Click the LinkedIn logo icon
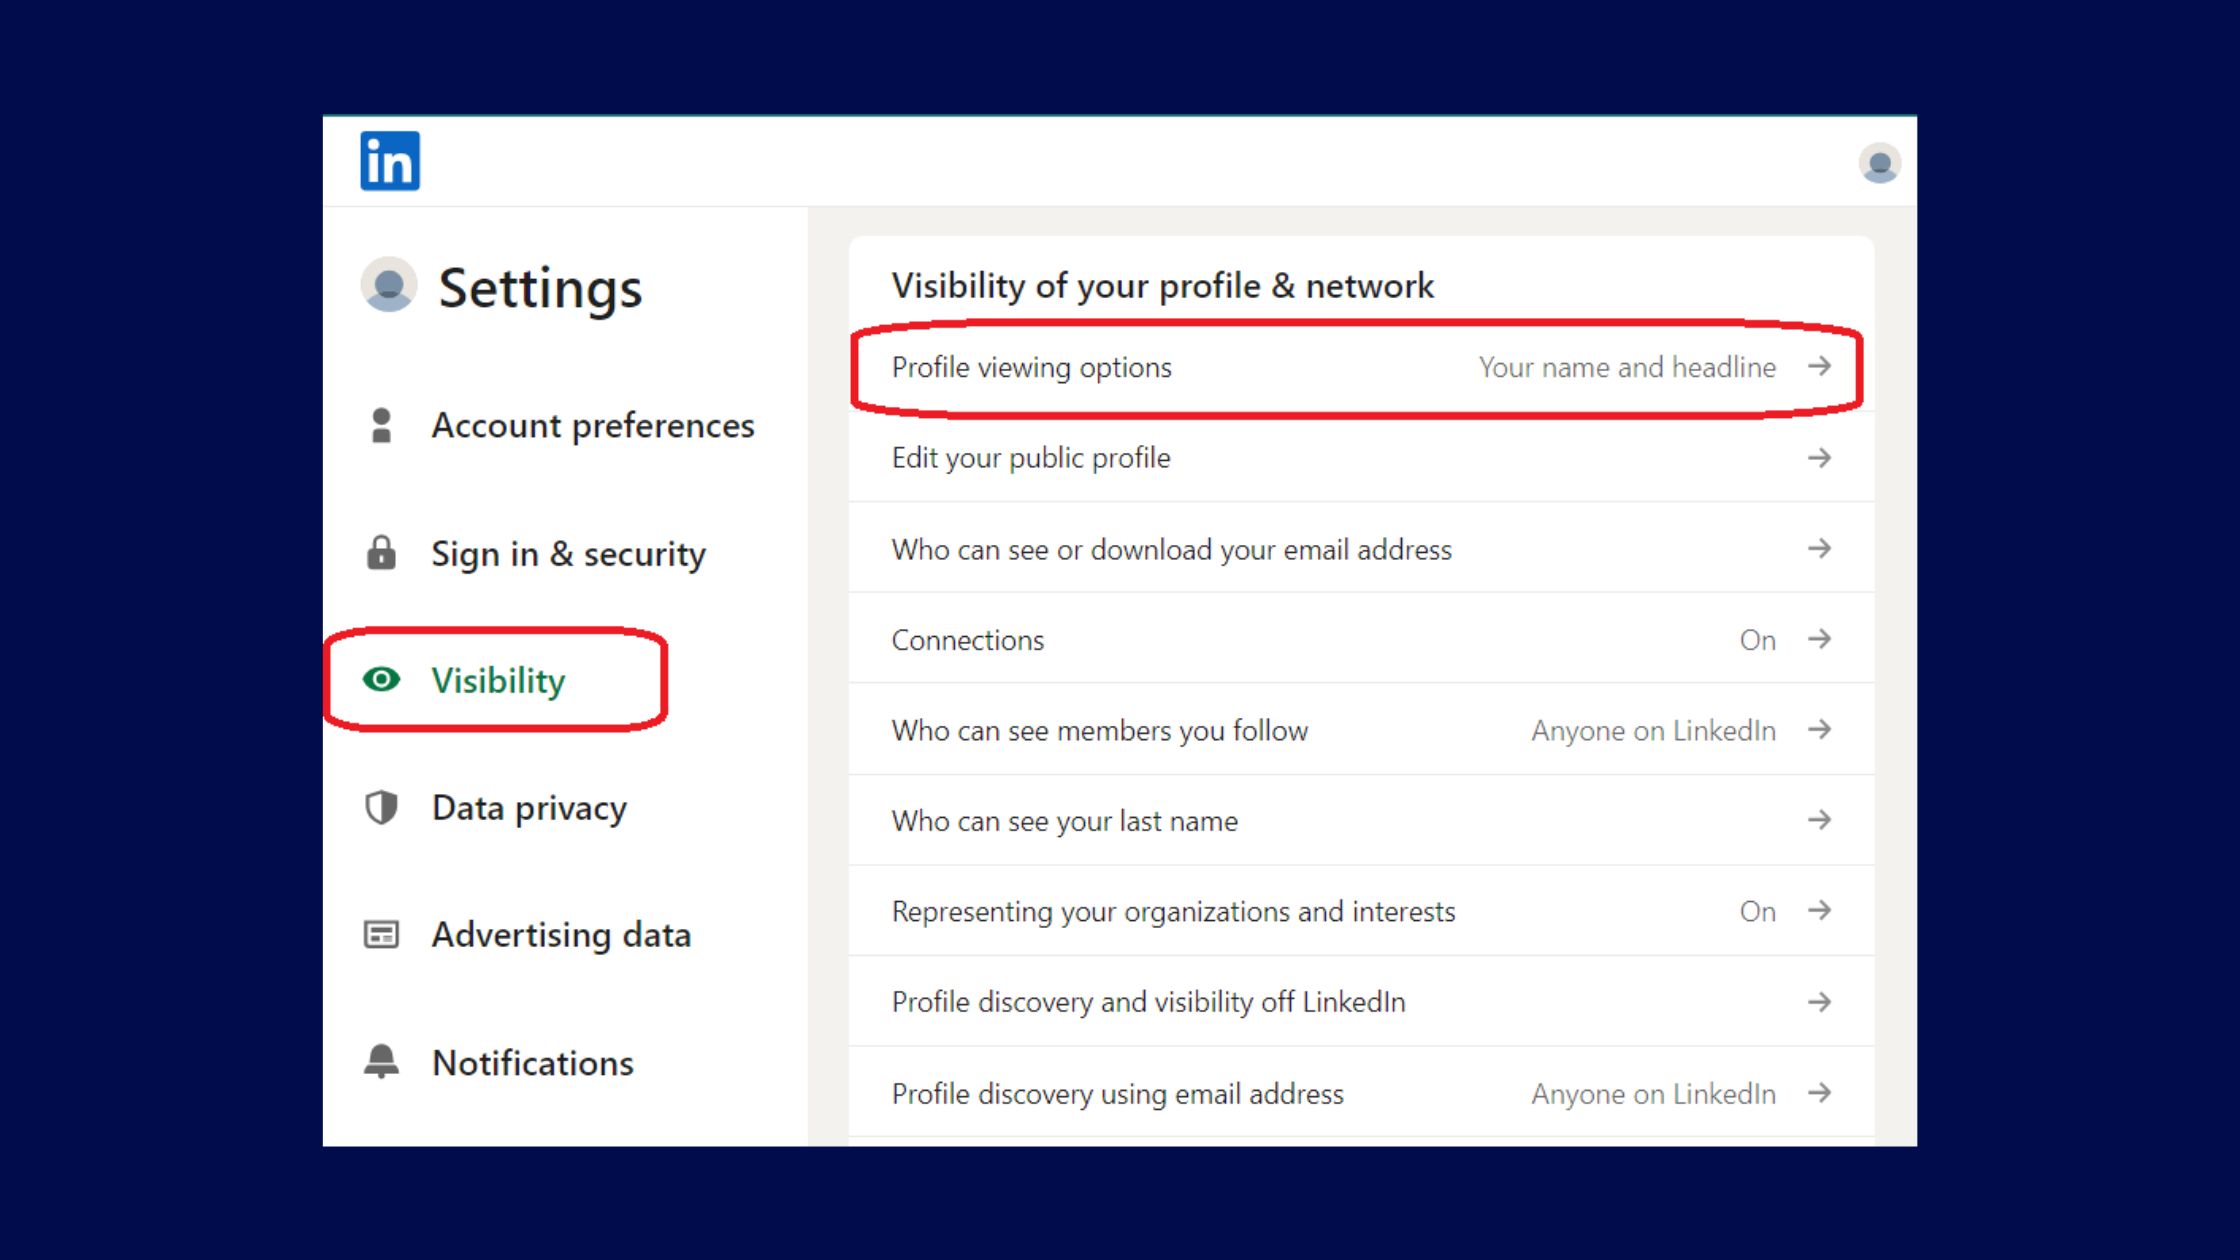Screen dimensions: 2240x1260 [390, 160]
